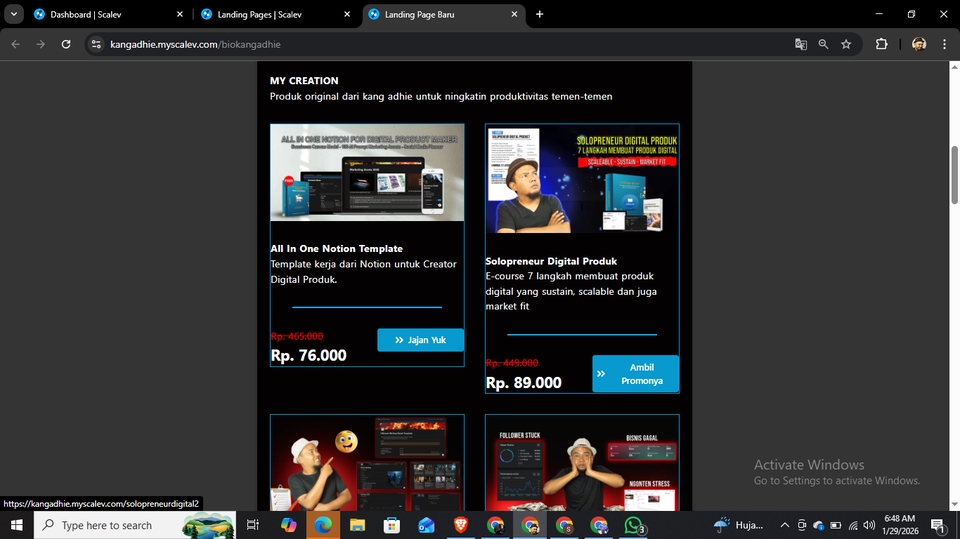Click the Translate page icon in address bar

(800, 44)
